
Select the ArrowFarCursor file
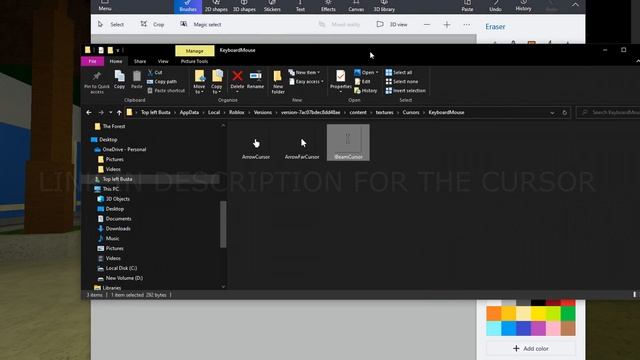302,143
